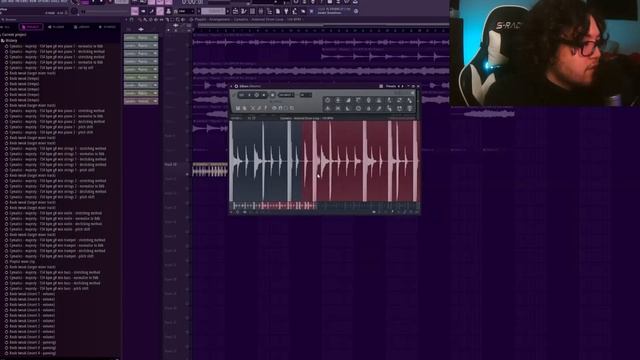Select the last purple clip in picker list
The height and width of the screenshot is (360, 640).
click(141, 101)
